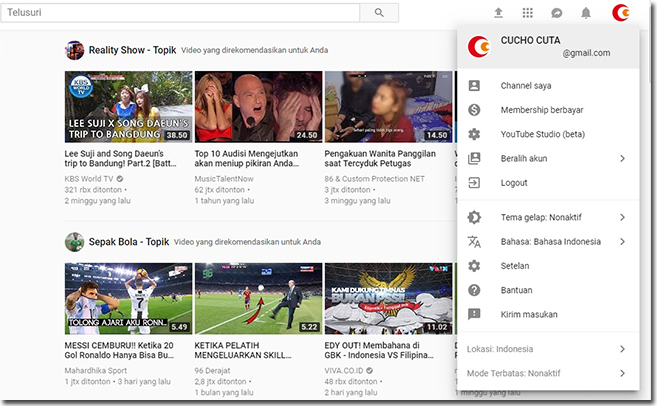This screenshot has height=406, width=657.
Task: Open the notifications bell
Action: click(x=586, y=13)
